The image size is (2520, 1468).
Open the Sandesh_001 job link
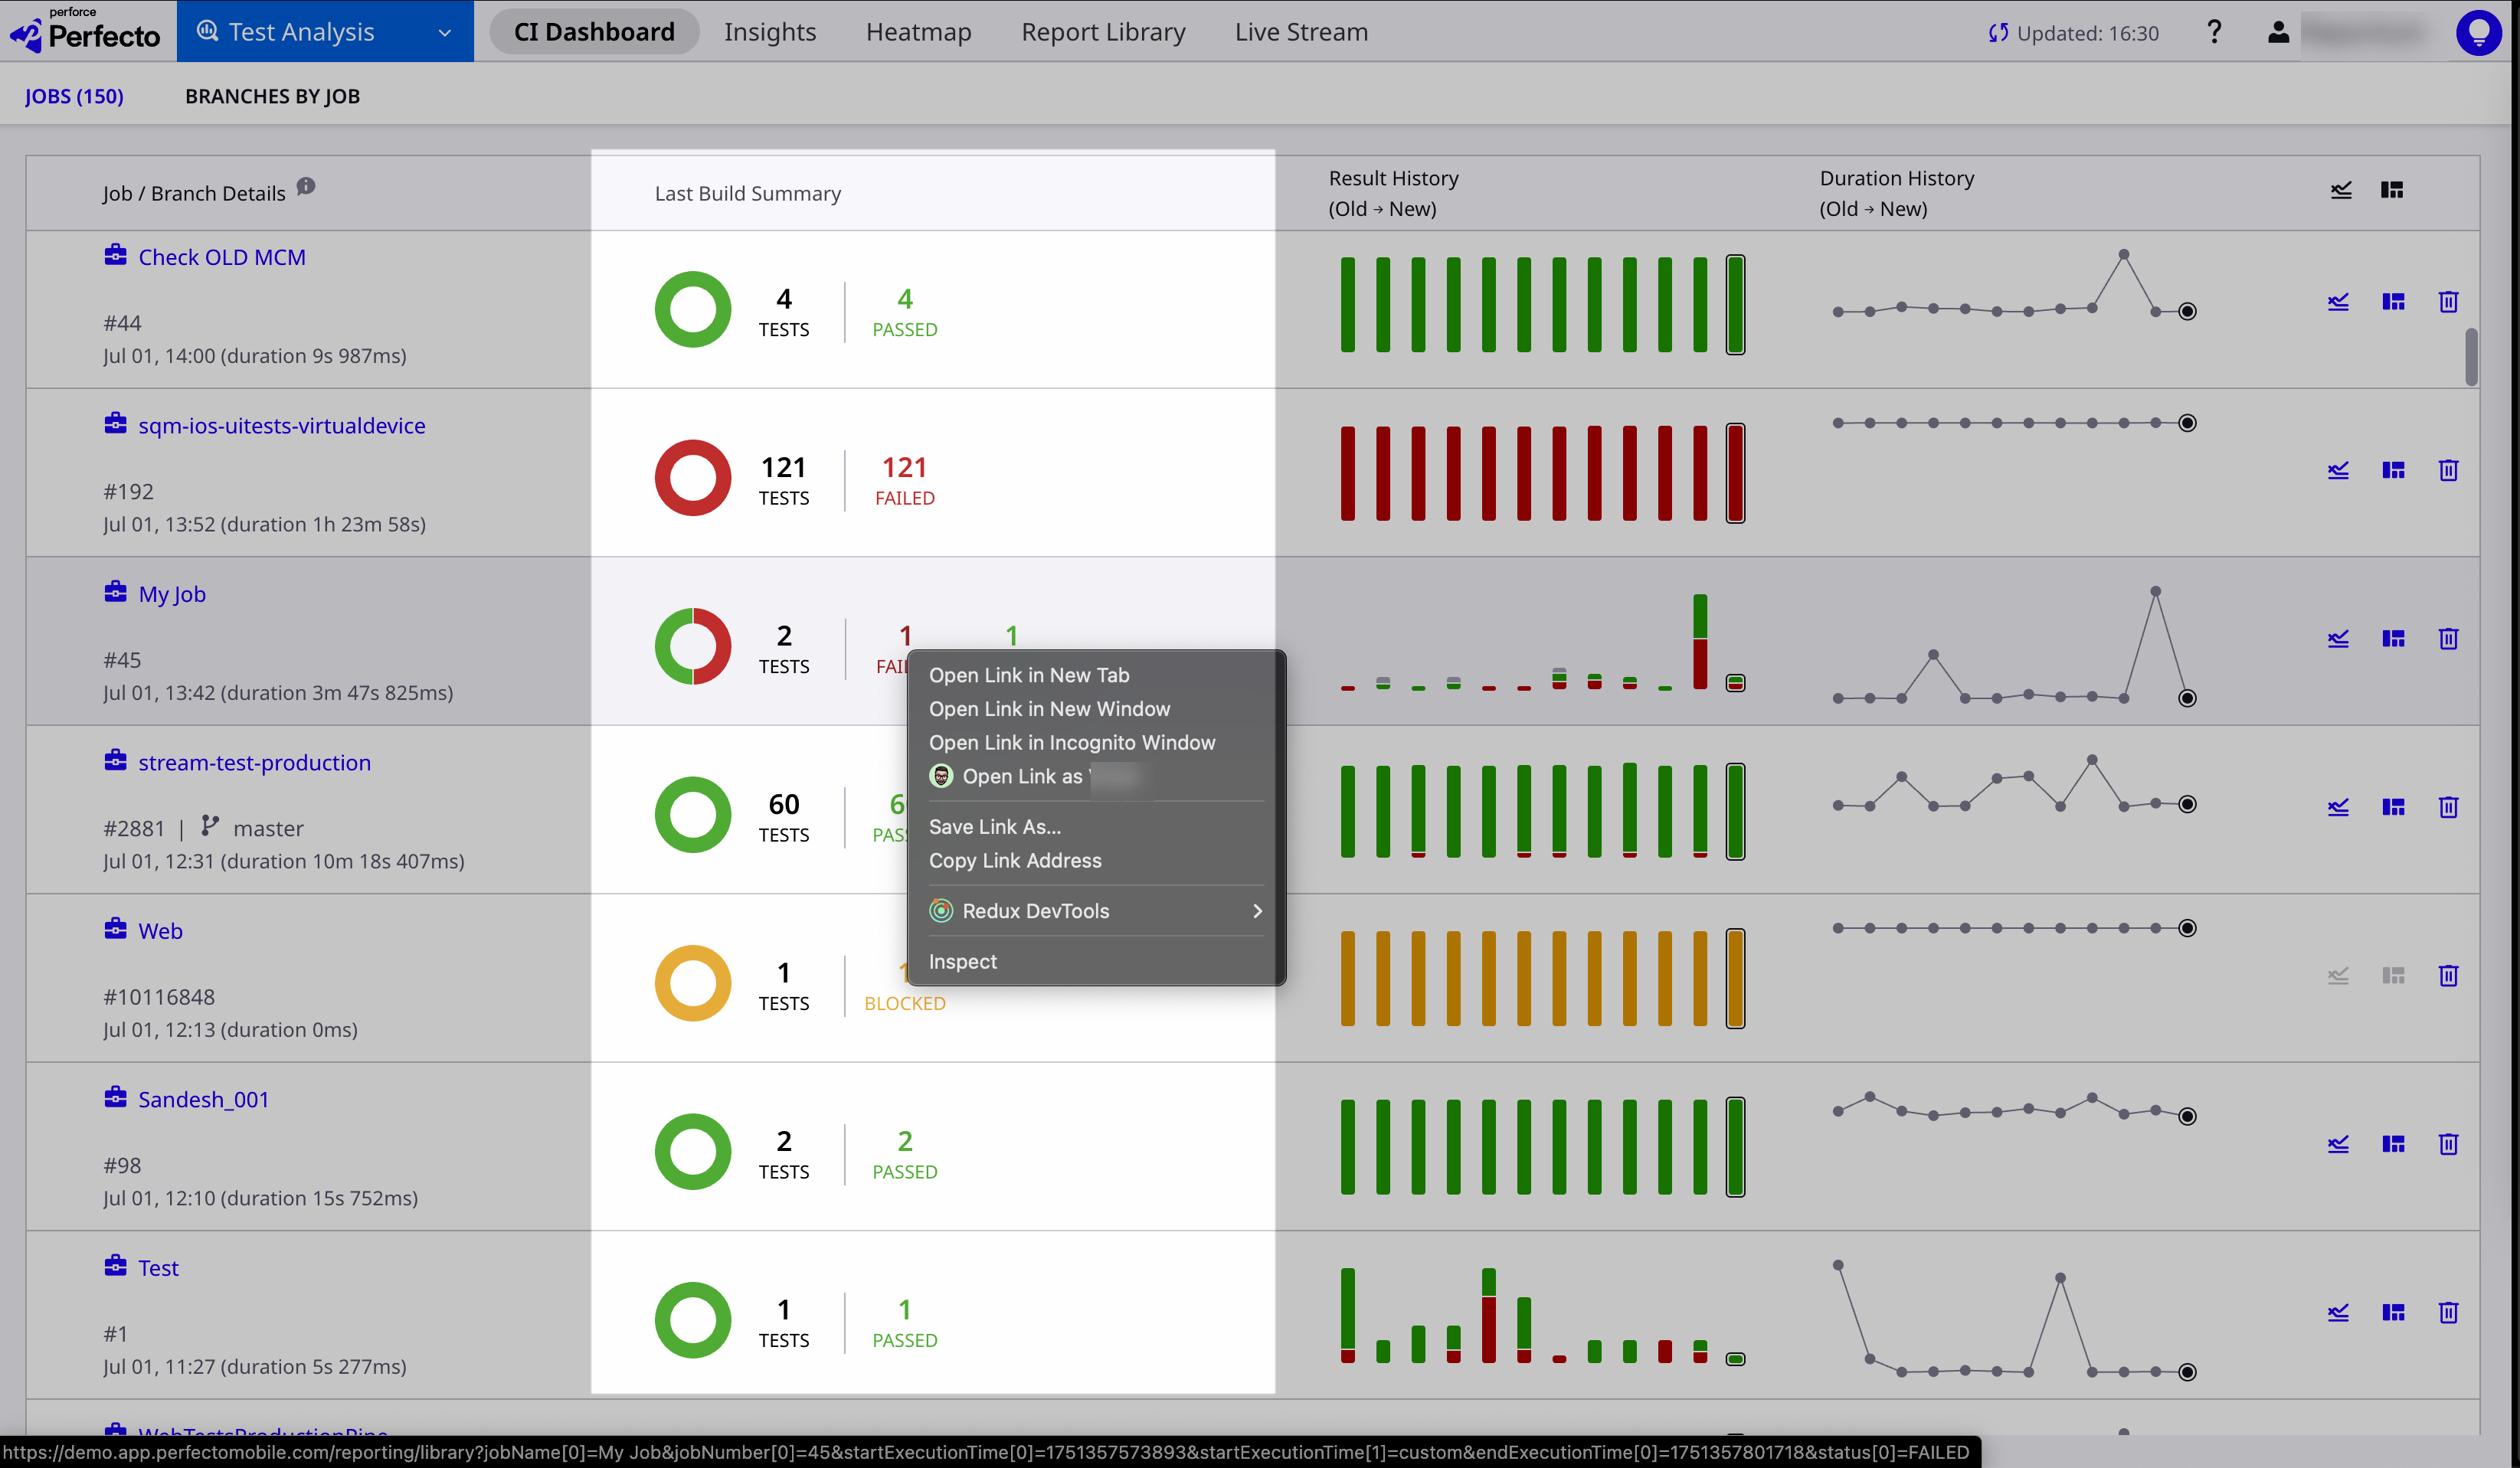[203, 1100]
